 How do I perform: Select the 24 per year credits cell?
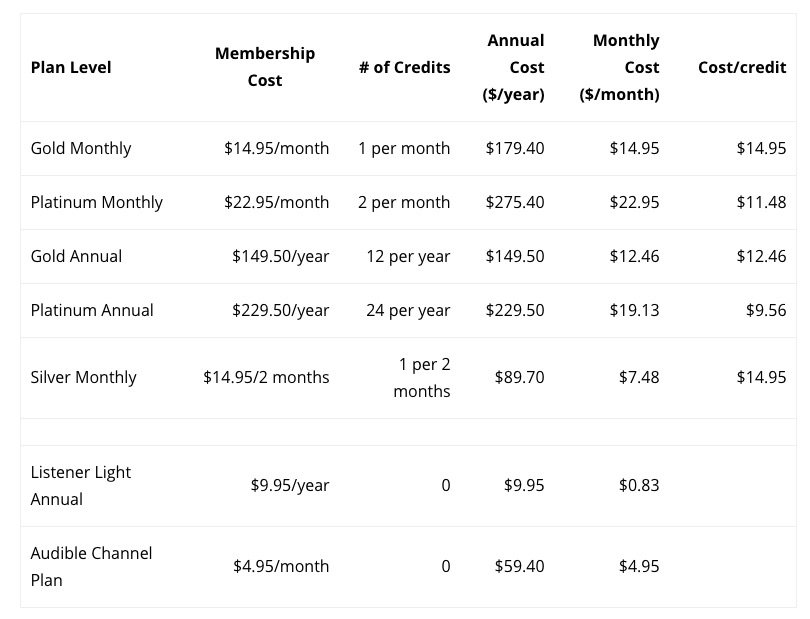click(x=408, y=310)
